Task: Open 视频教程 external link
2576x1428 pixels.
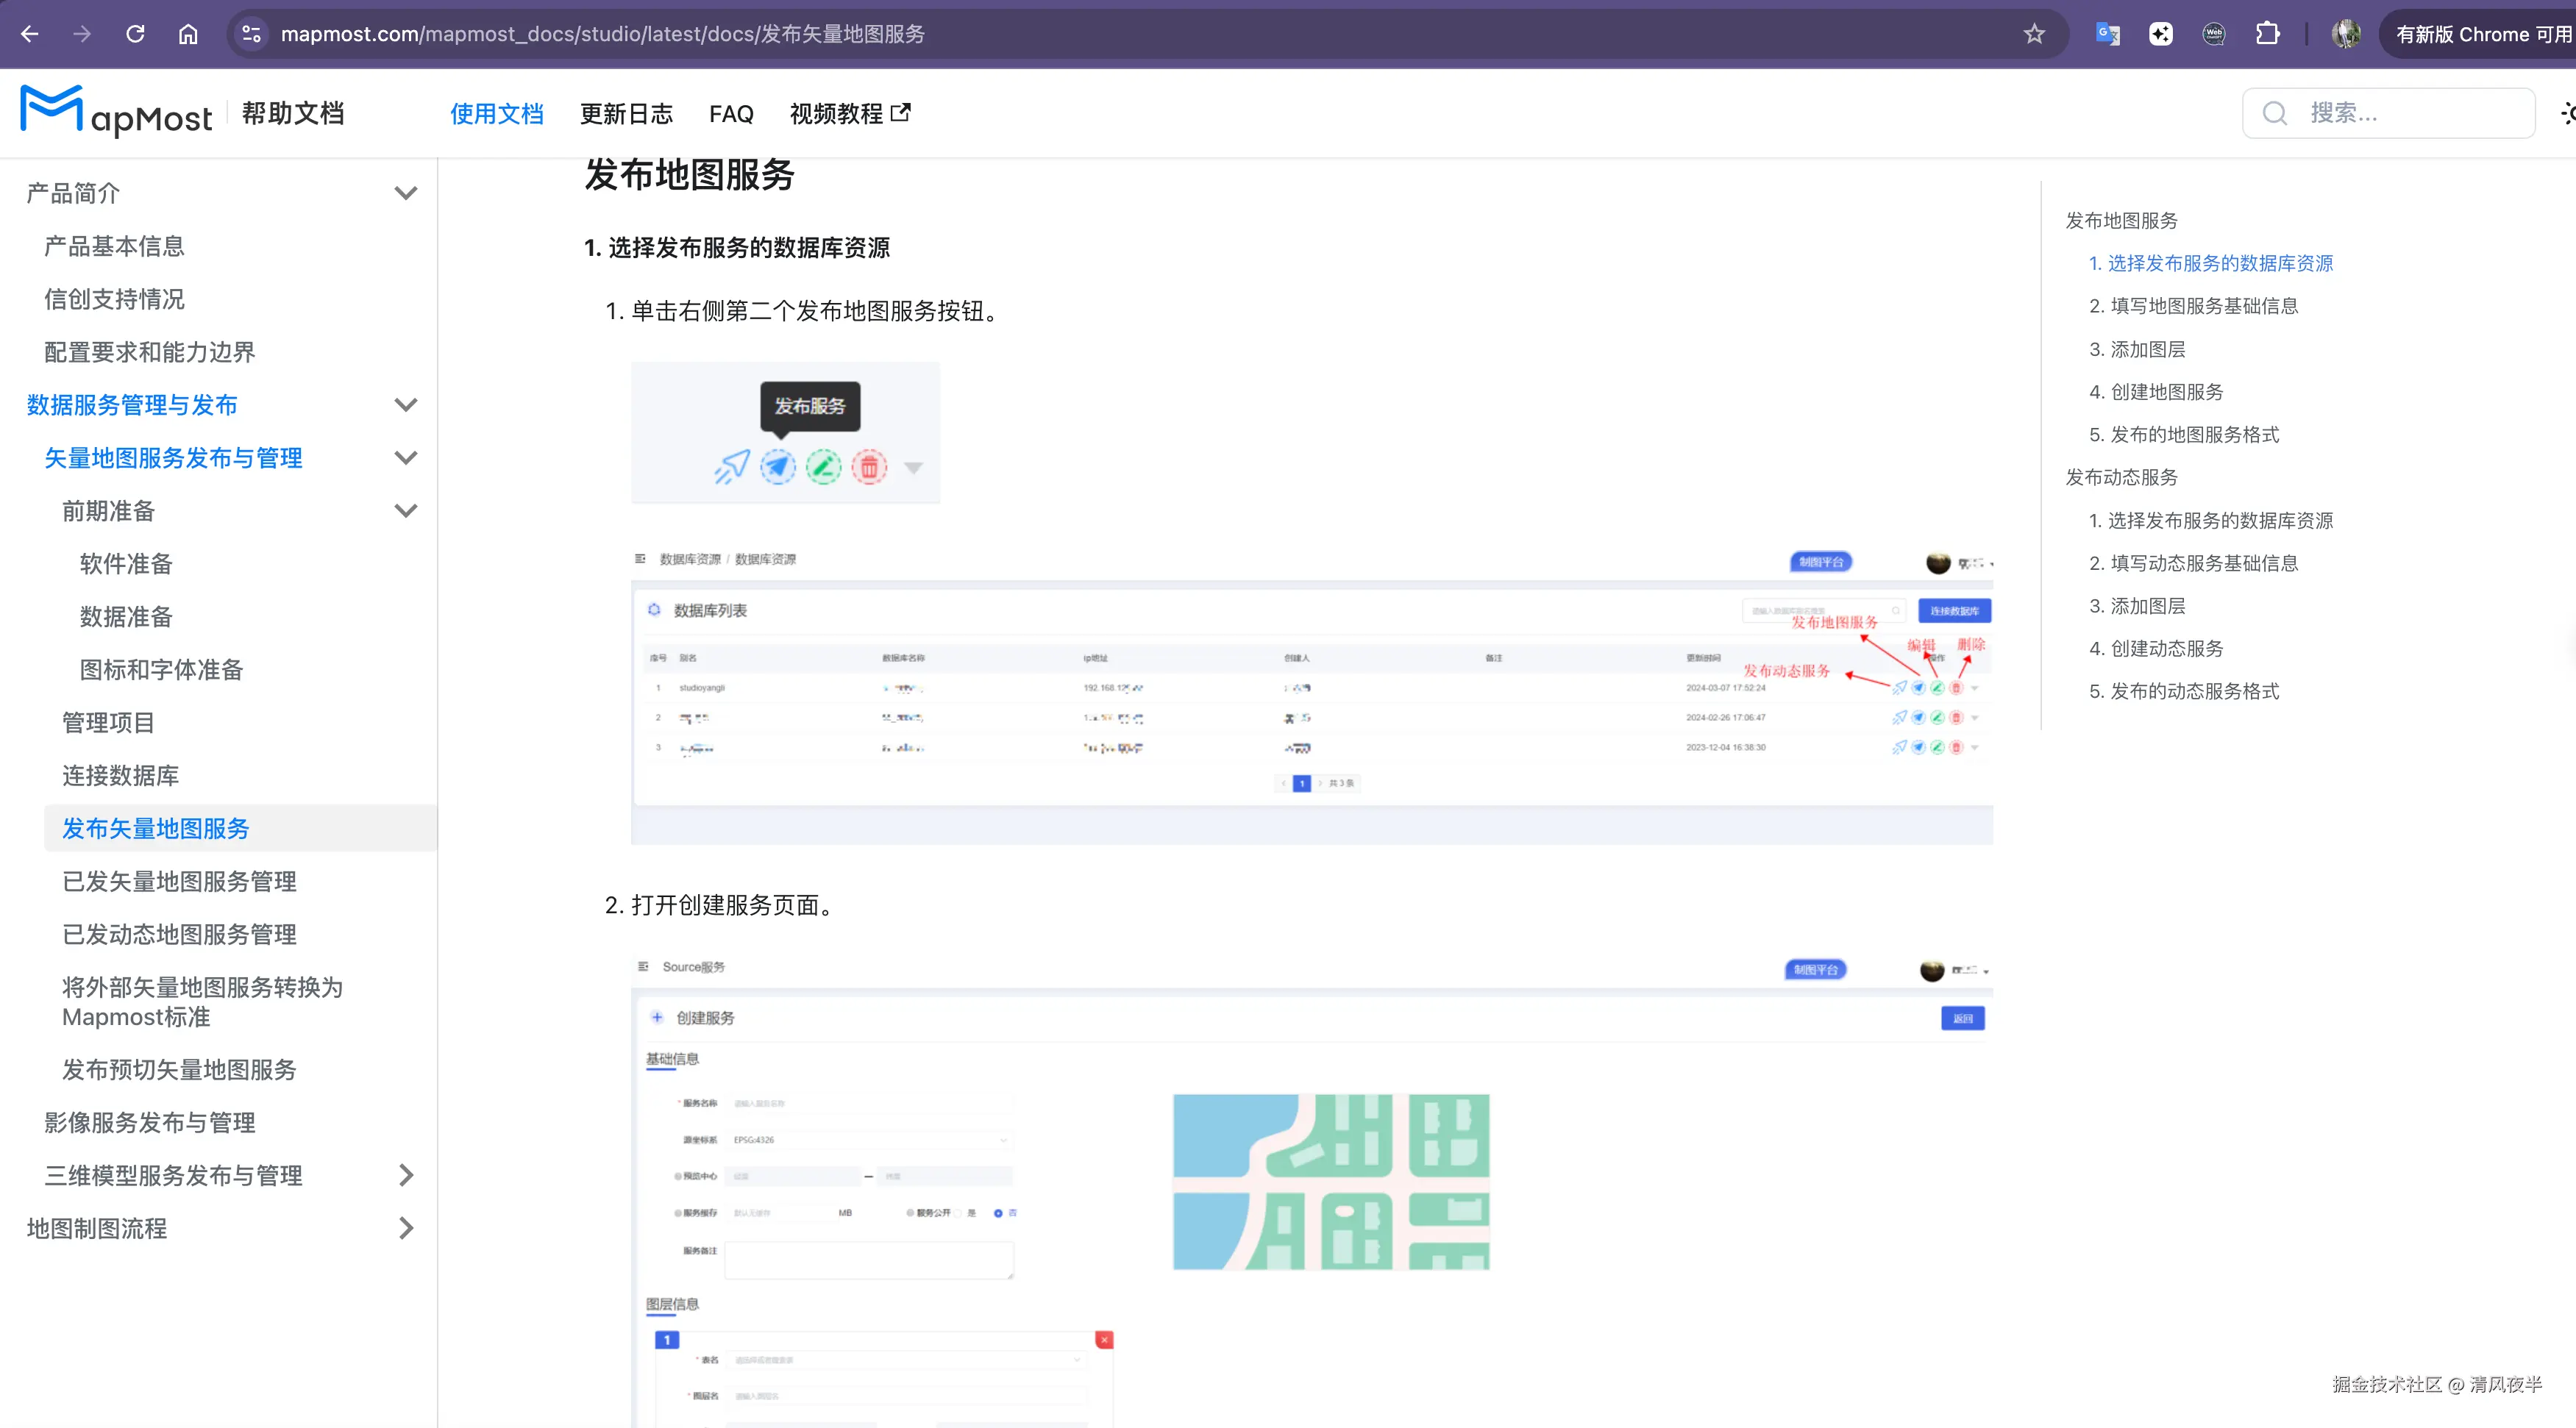Action: pos(849,114)
